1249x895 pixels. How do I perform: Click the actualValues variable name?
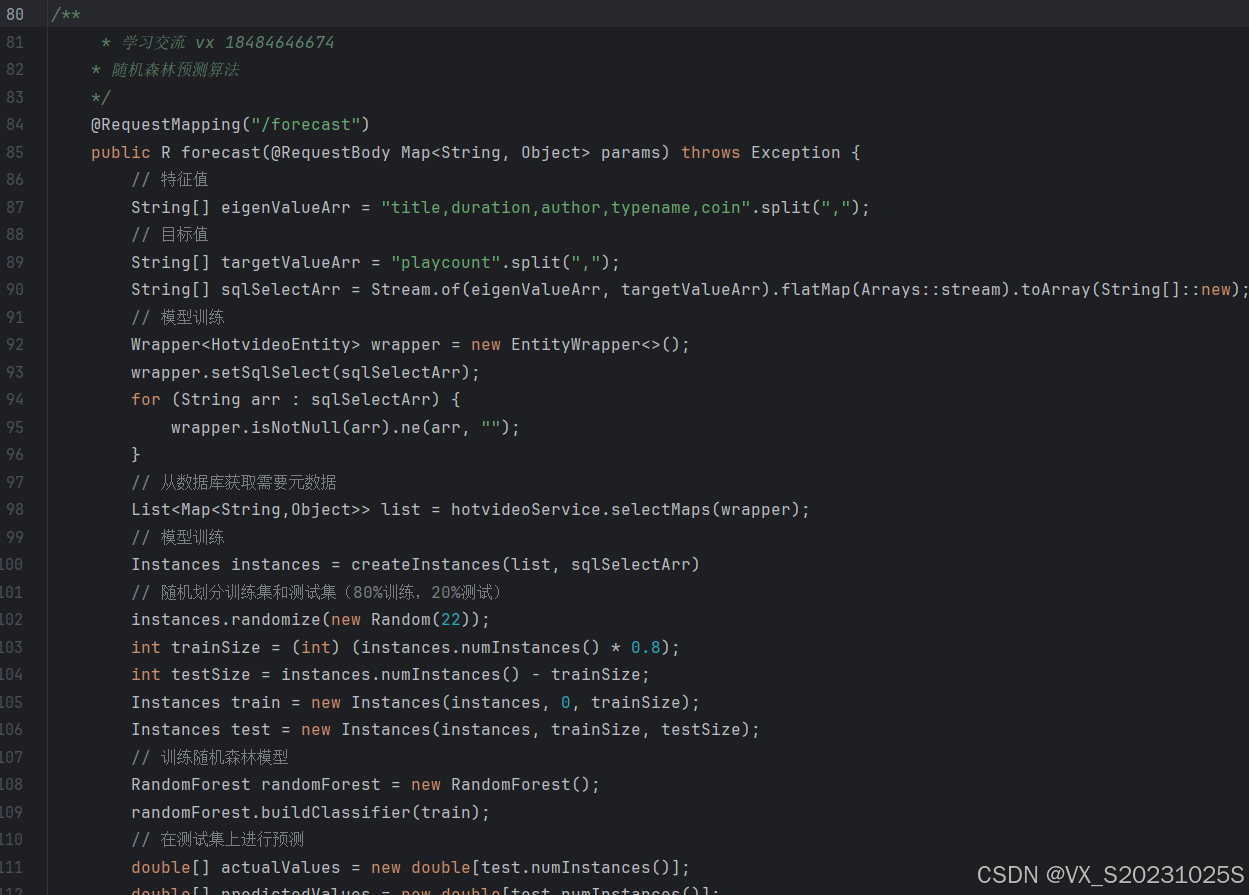point(281,867)
